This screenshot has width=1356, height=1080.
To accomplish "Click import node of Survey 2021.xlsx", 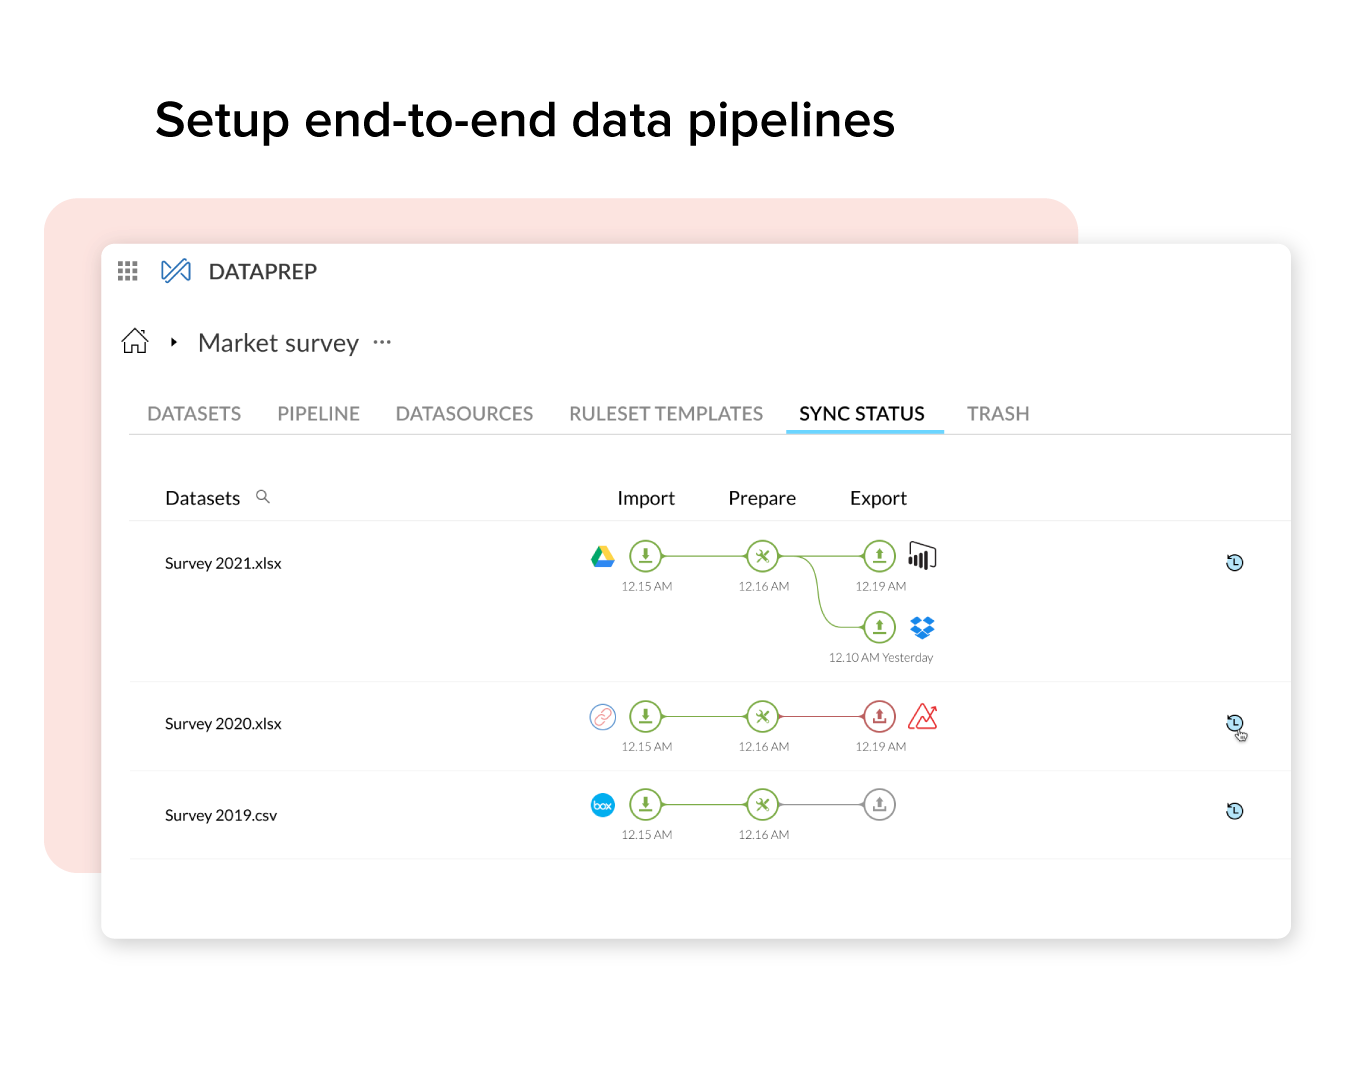I will [646, 556].
